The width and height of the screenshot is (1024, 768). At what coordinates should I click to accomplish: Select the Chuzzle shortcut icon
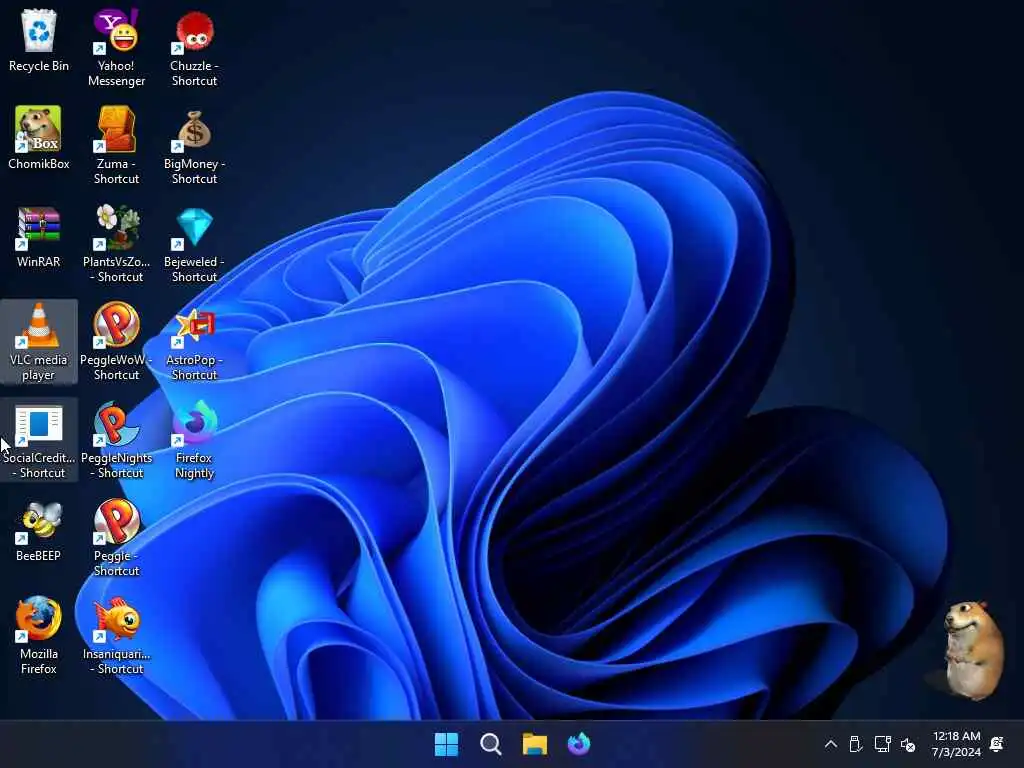click(x=194, y=47)
